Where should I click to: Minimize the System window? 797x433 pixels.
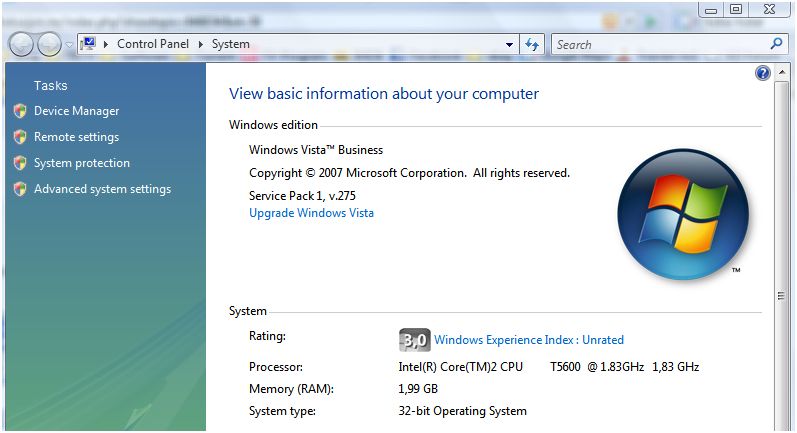[x=711, y=10]
